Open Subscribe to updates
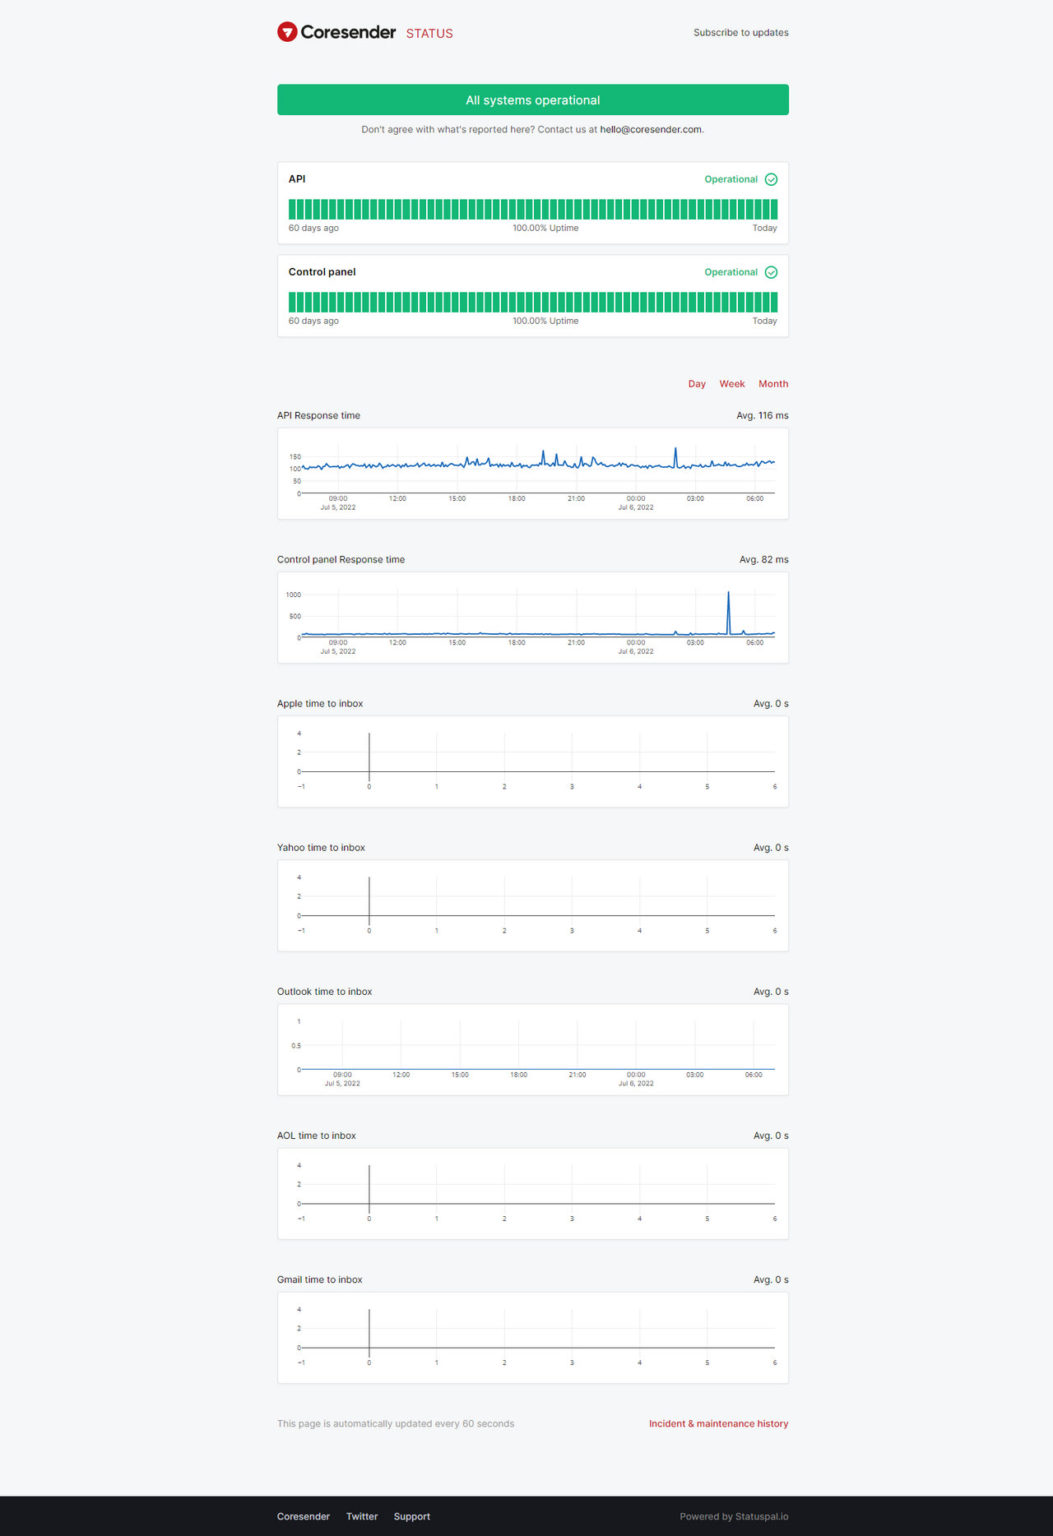 coord(740,33)
